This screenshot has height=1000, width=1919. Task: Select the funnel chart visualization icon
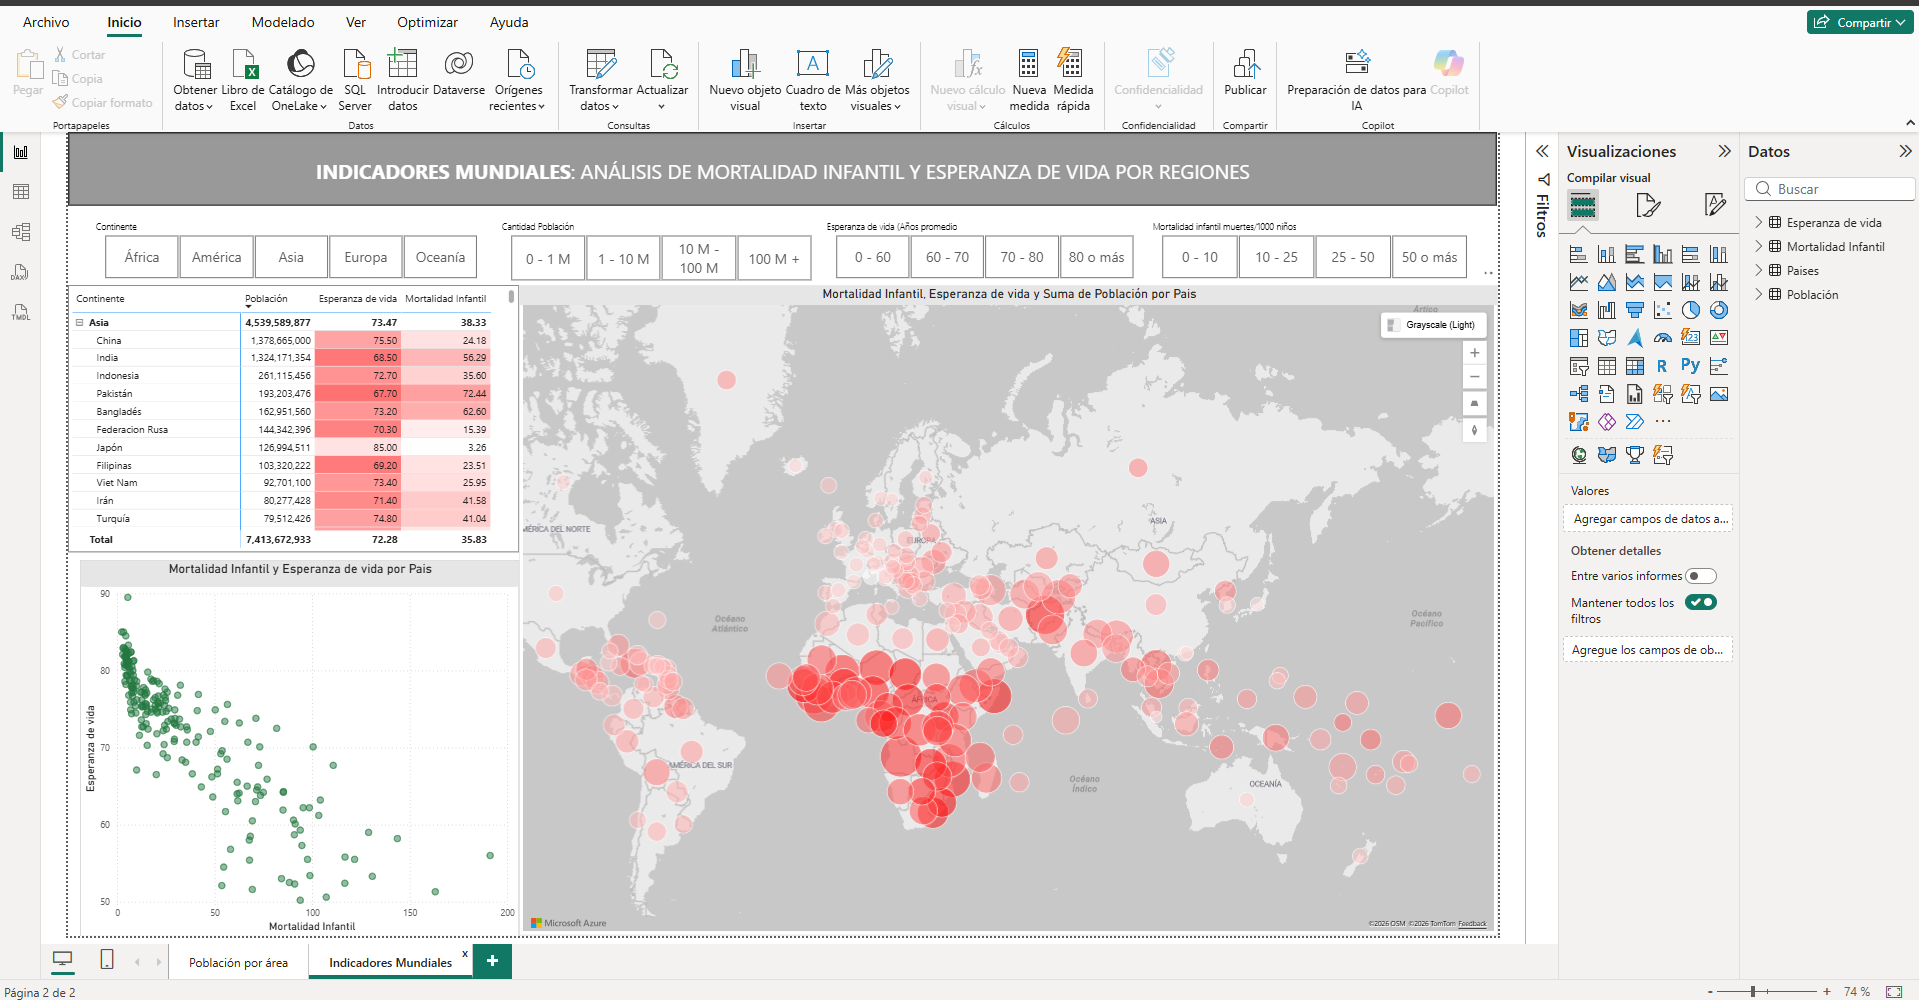tap(1634, 310)
